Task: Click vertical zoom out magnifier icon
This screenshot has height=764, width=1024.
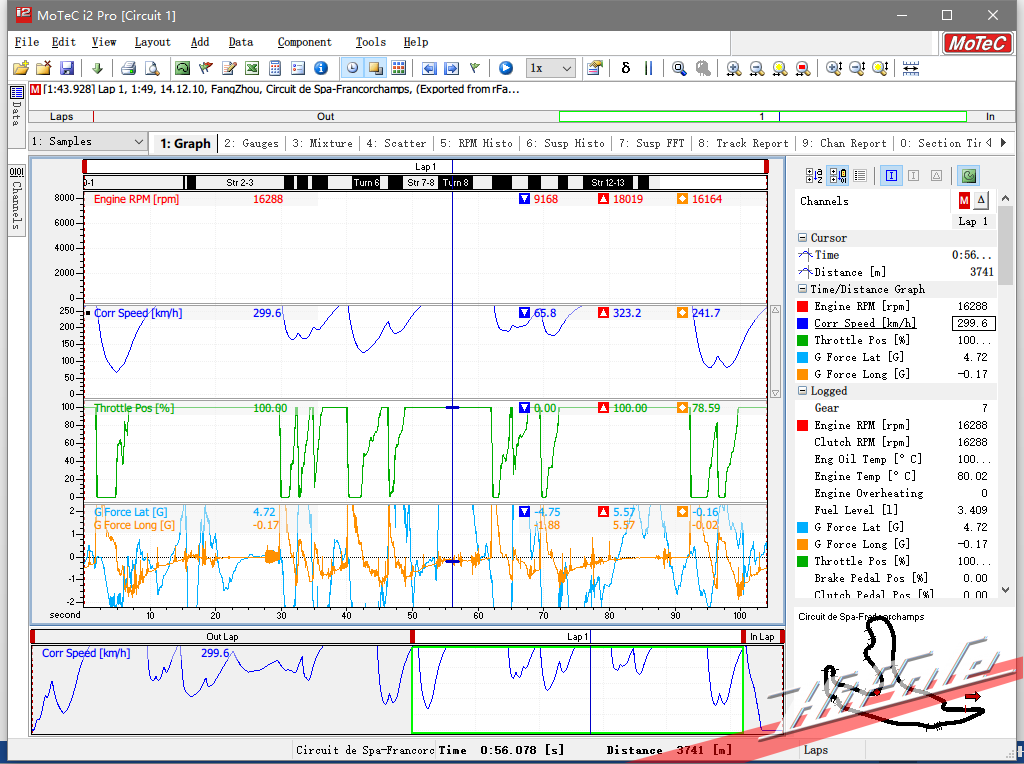Action: 857,68
